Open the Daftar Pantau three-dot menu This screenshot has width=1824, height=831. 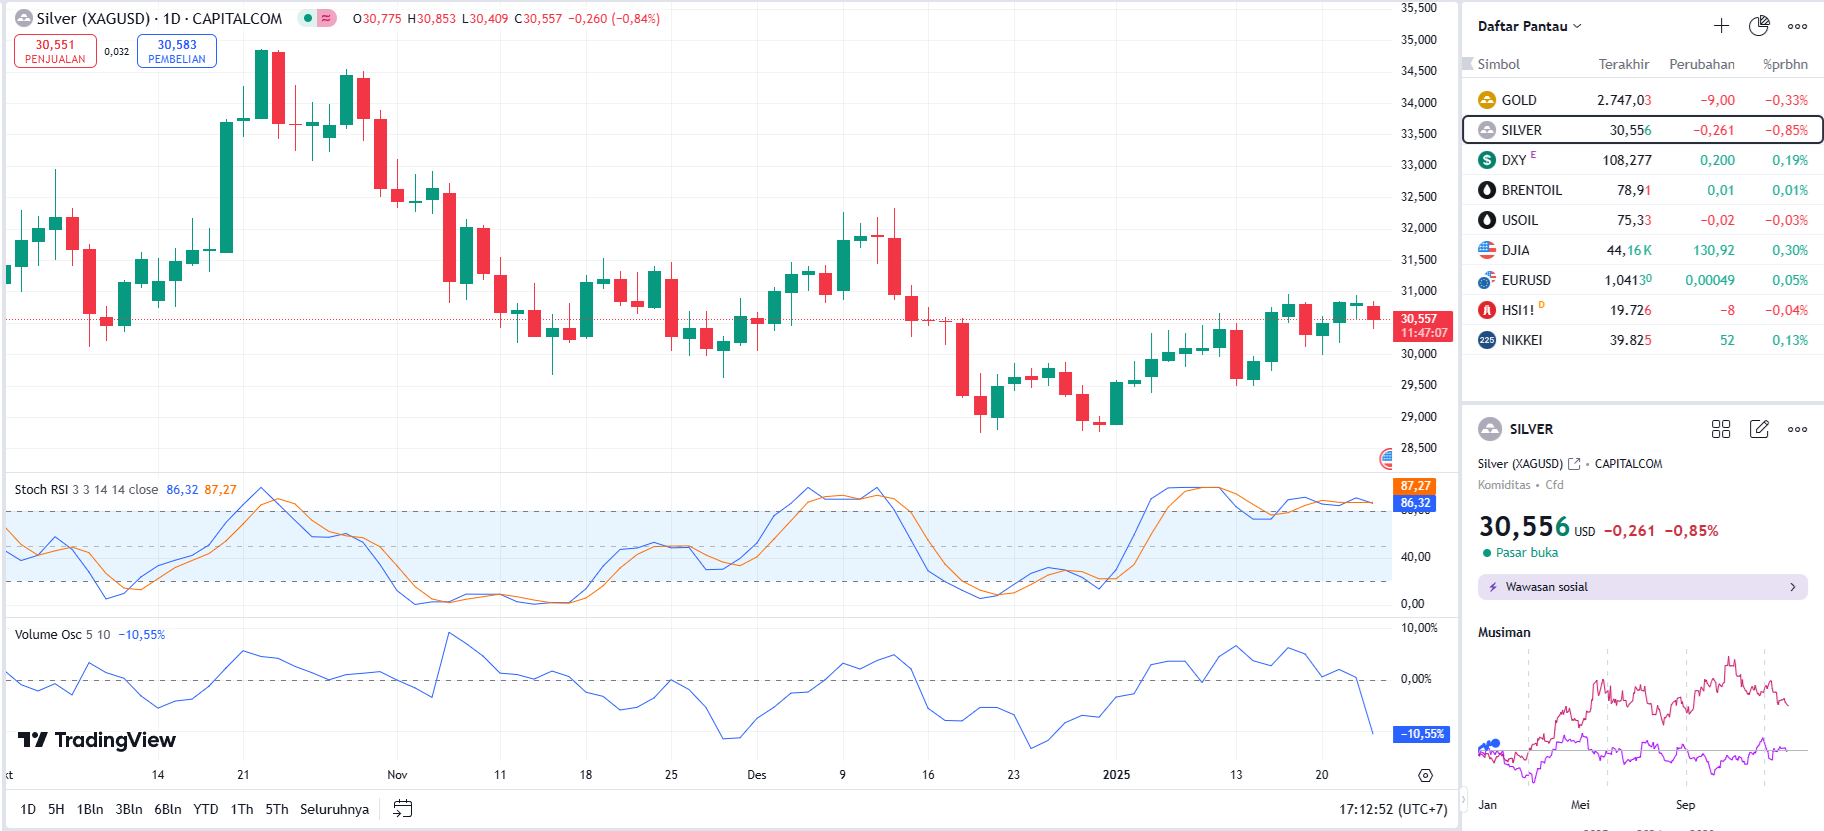pos(1797,27)
